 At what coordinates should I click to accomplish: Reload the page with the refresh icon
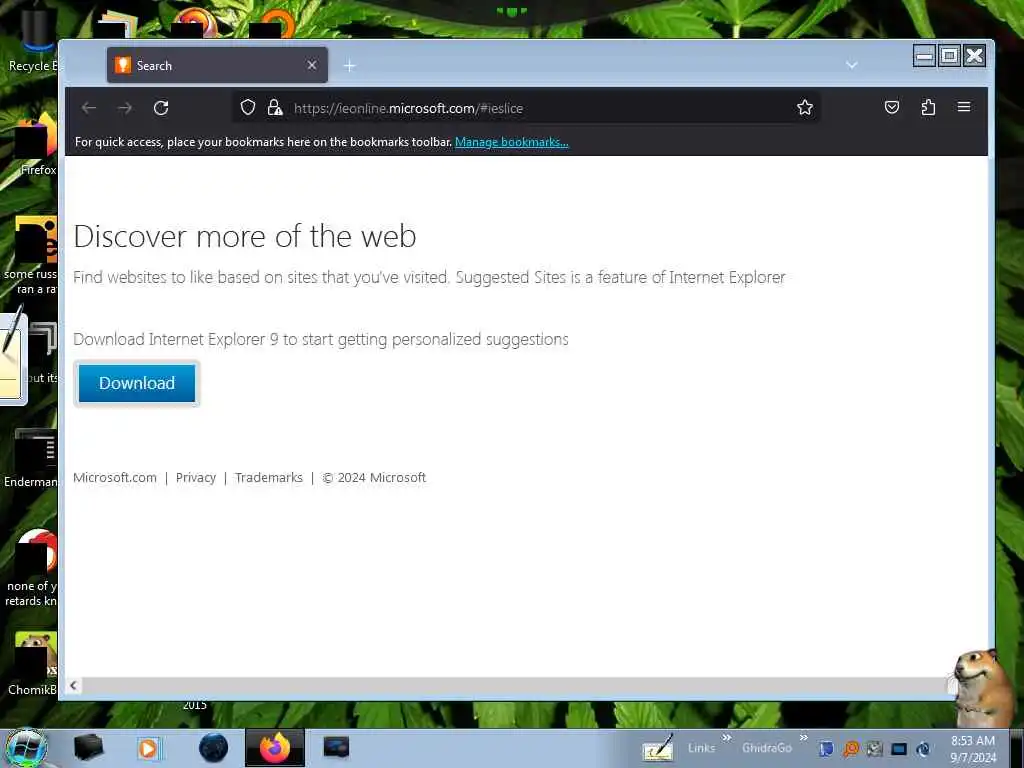pos(161,108)
